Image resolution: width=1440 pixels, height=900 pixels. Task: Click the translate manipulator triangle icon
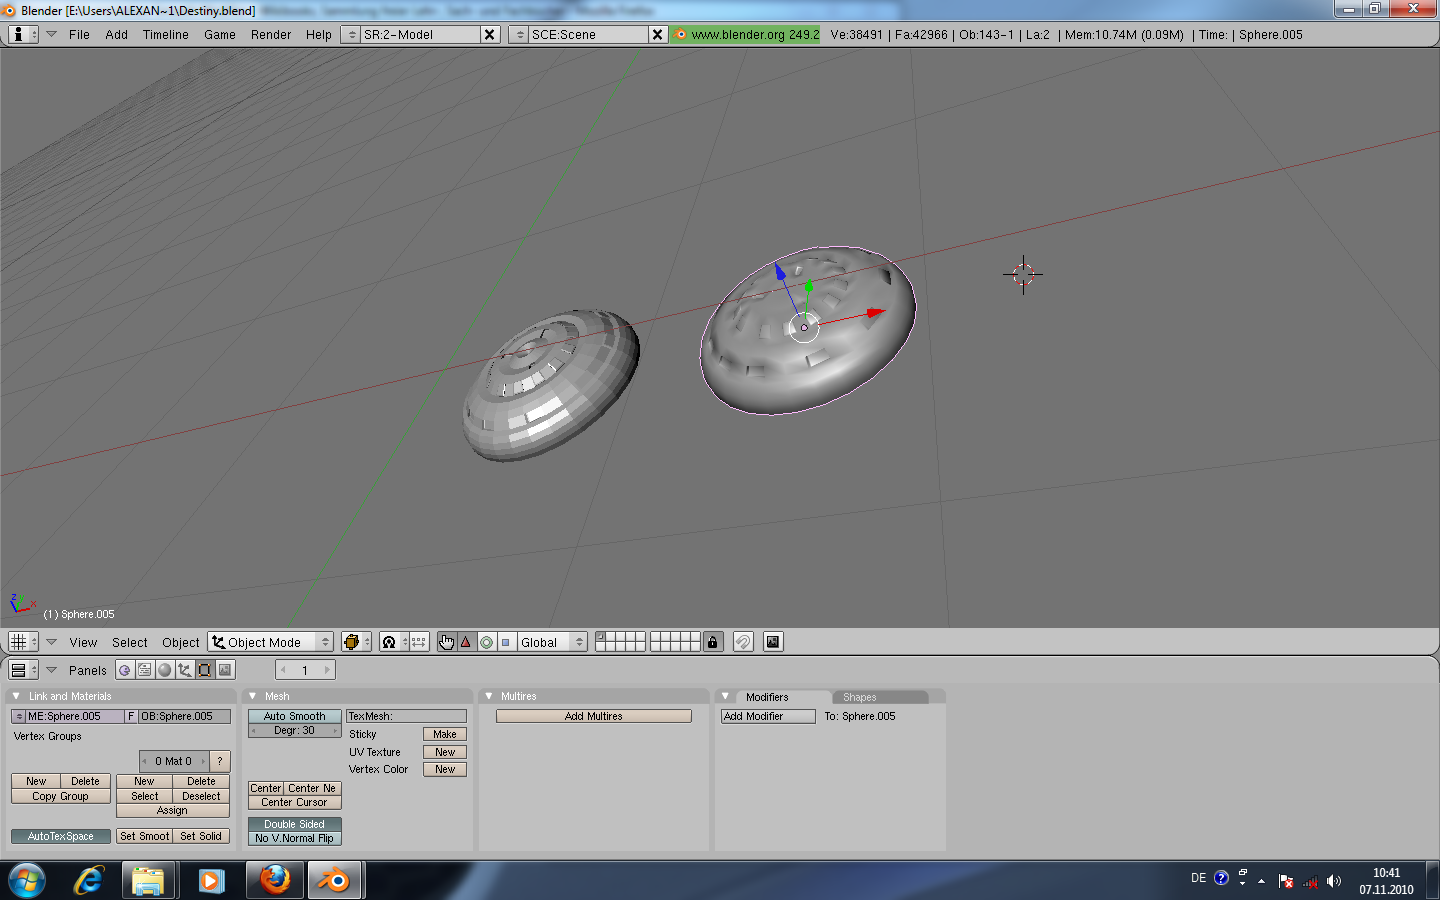pyautogui.click(x=466, y=642)
